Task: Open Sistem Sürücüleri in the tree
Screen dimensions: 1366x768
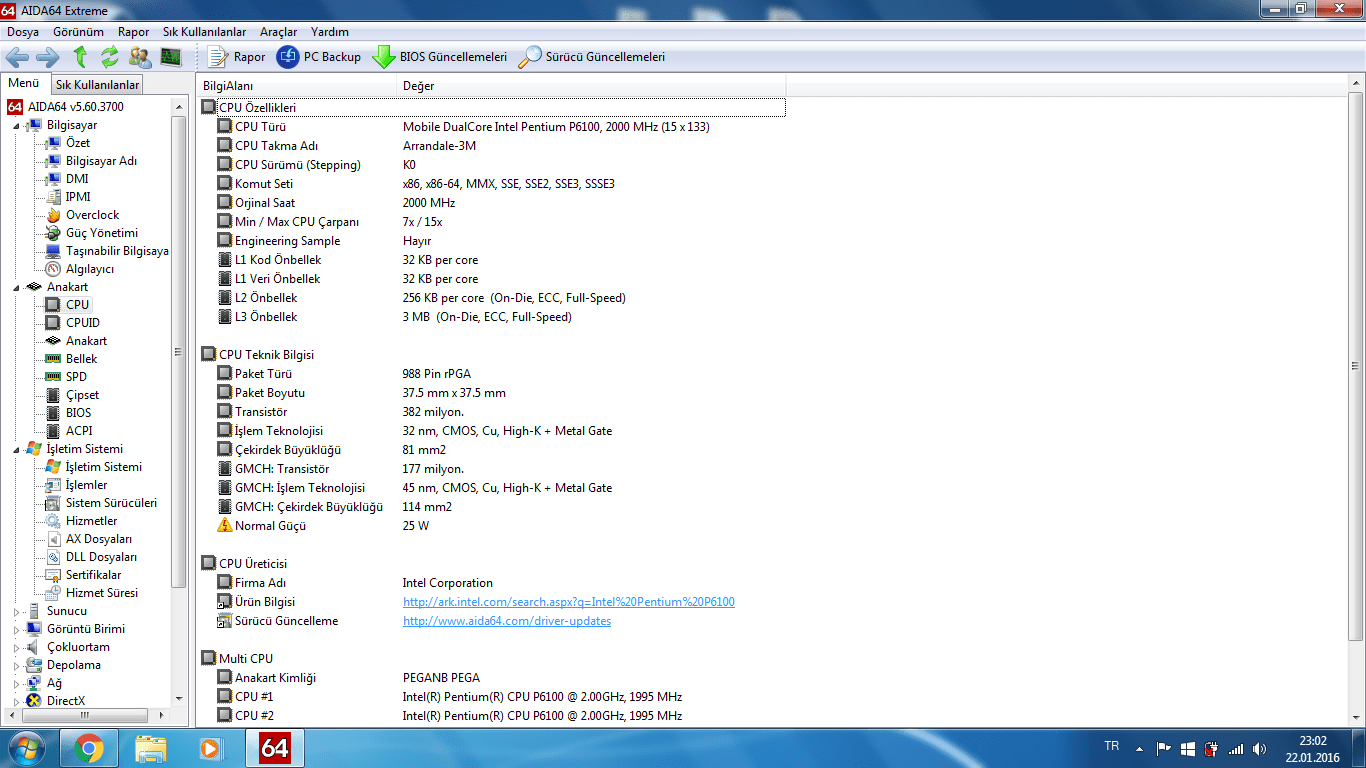Action: pyautogui.click(x=111, y=503)
